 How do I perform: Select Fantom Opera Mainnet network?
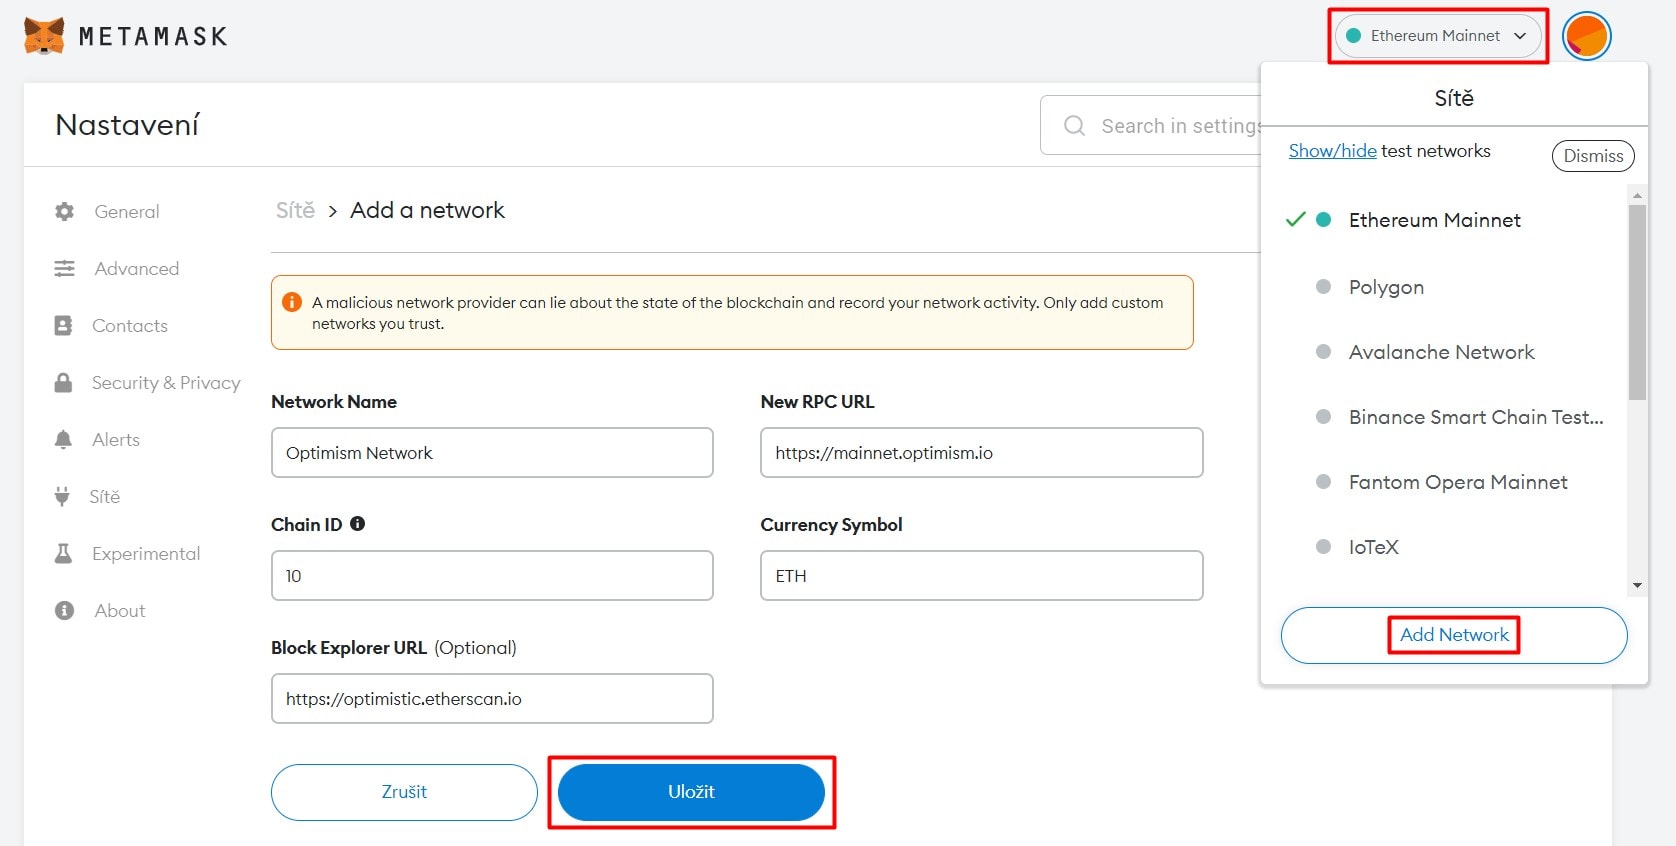click(x=1457, y=482)
